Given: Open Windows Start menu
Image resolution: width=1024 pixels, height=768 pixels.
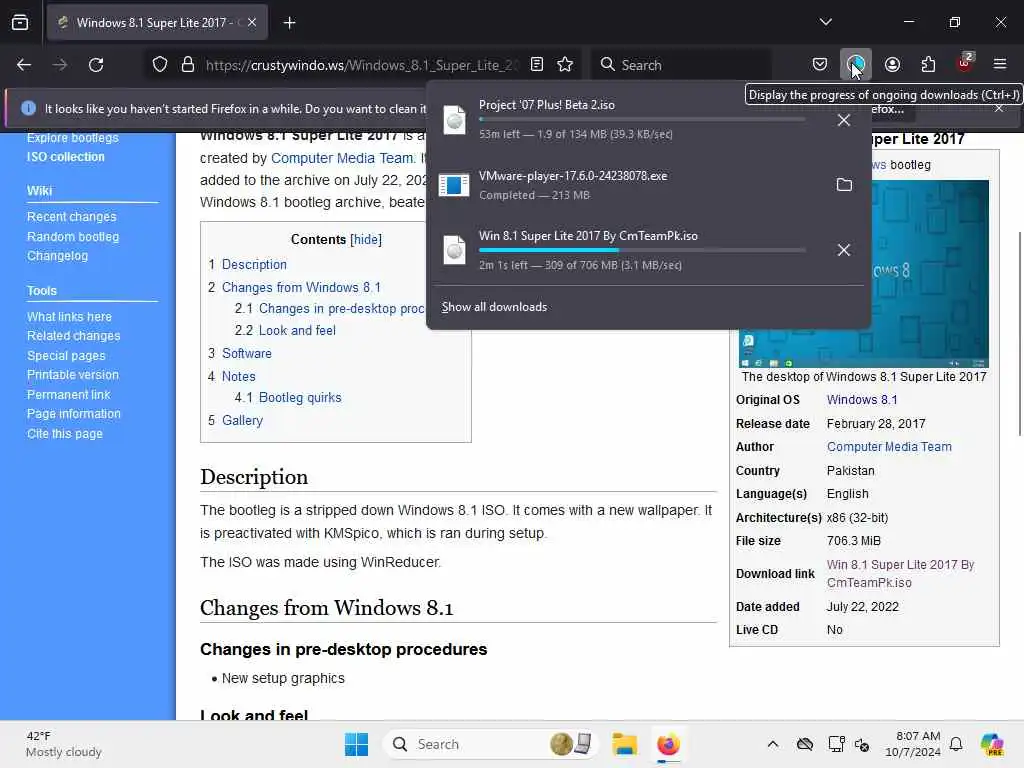Looking at the screenshot, I should tap(357, 744).
